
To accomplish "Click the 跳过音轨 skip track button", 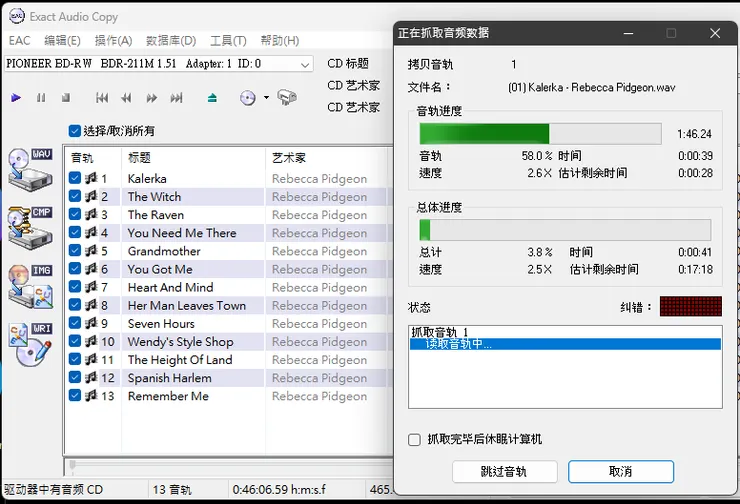I will pos(505,471).
